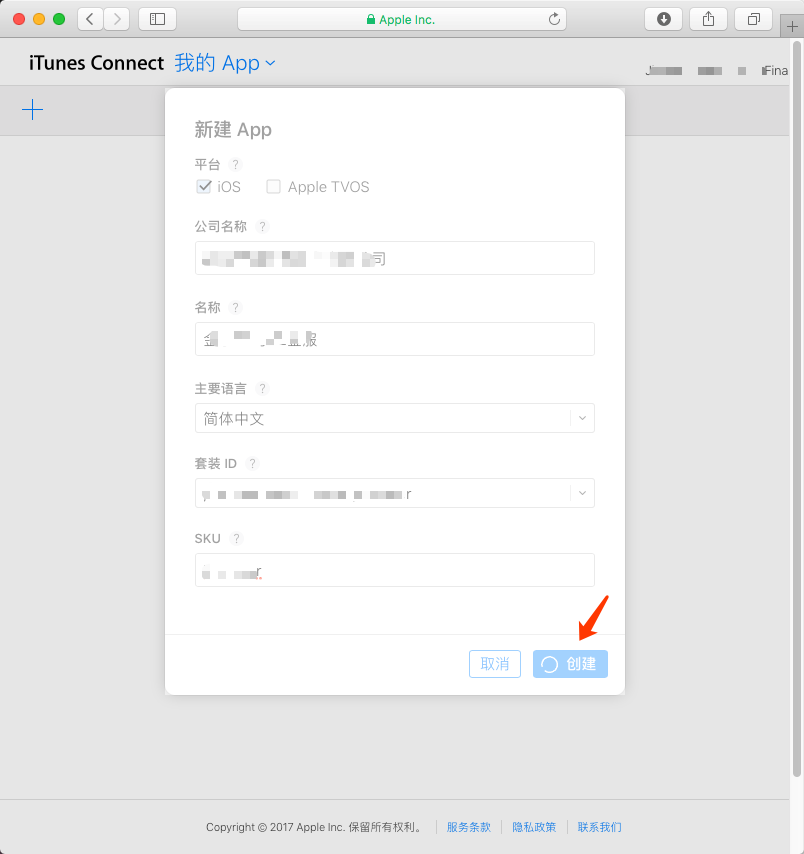
Task: Open the Share button in toolbar
Action: point(708,20)
